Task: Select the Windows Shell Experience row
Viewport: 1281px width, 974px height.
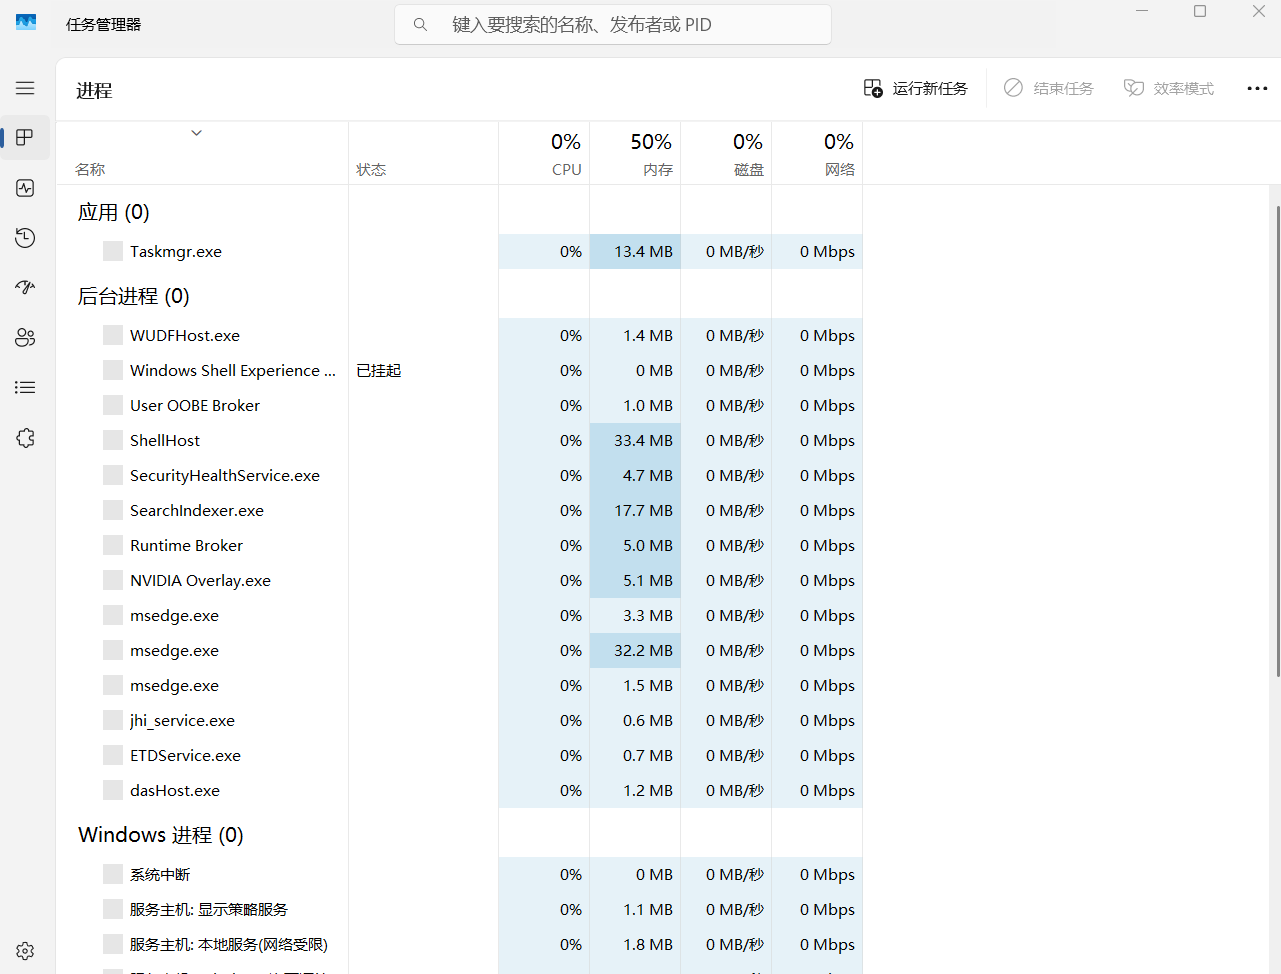Action: tap(460, 370)
